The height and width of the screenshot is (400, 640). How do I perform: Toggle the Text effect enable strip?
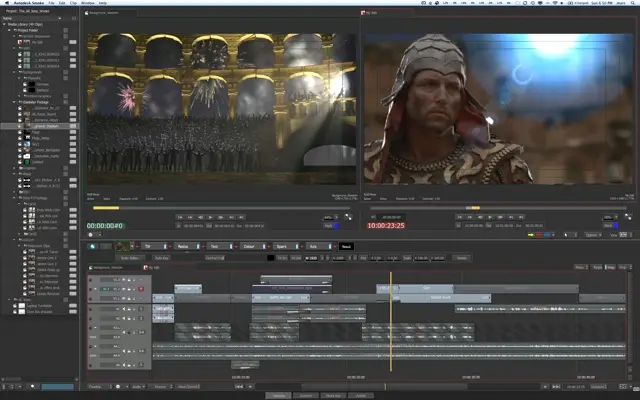pos(231,246)
